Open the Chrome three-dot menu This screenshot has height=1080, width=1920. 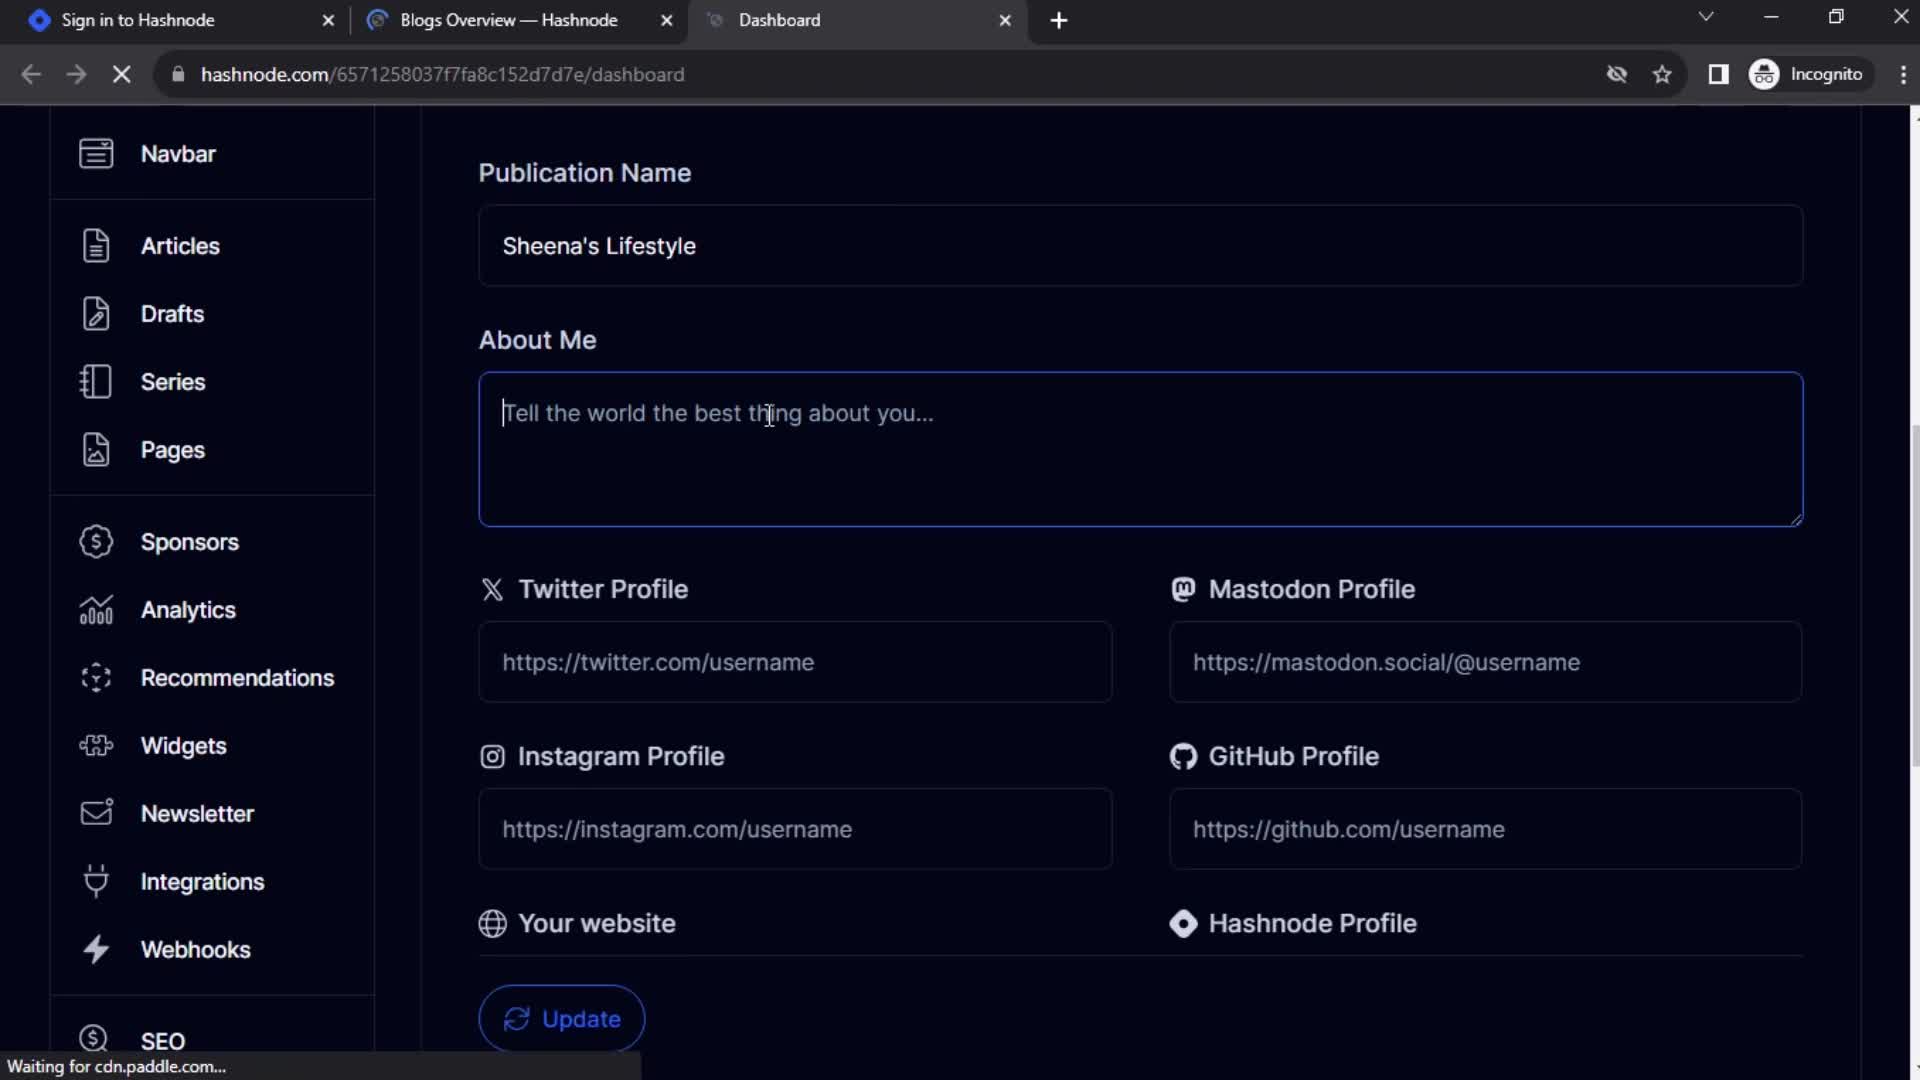coord(1902,74)
